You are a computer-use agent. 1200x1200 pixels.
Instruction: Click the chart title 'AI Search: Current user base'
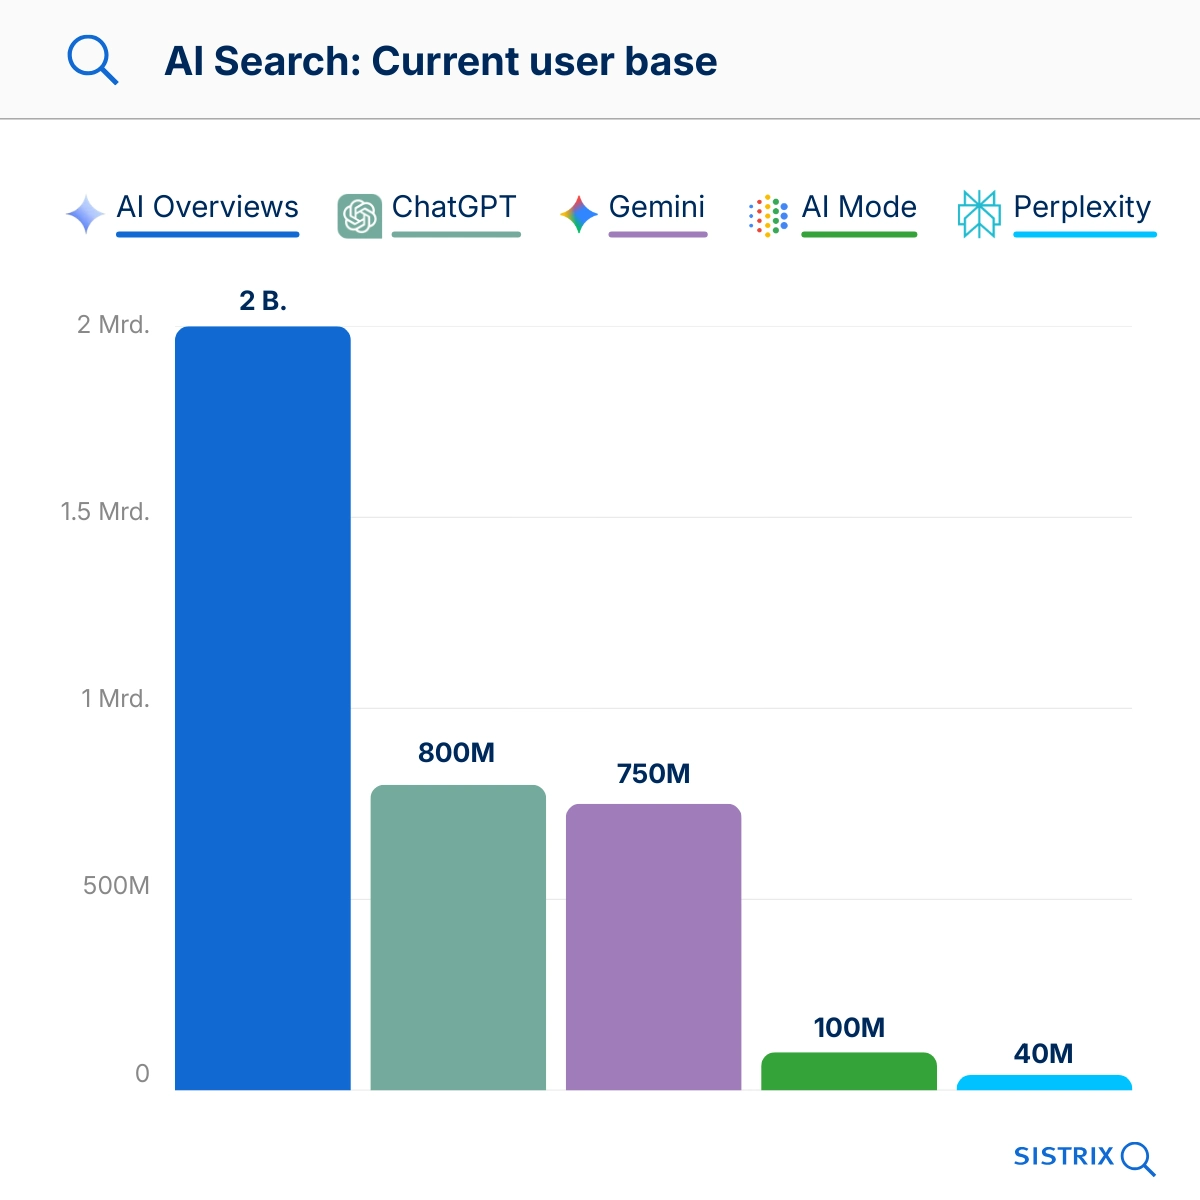(440, 61)
